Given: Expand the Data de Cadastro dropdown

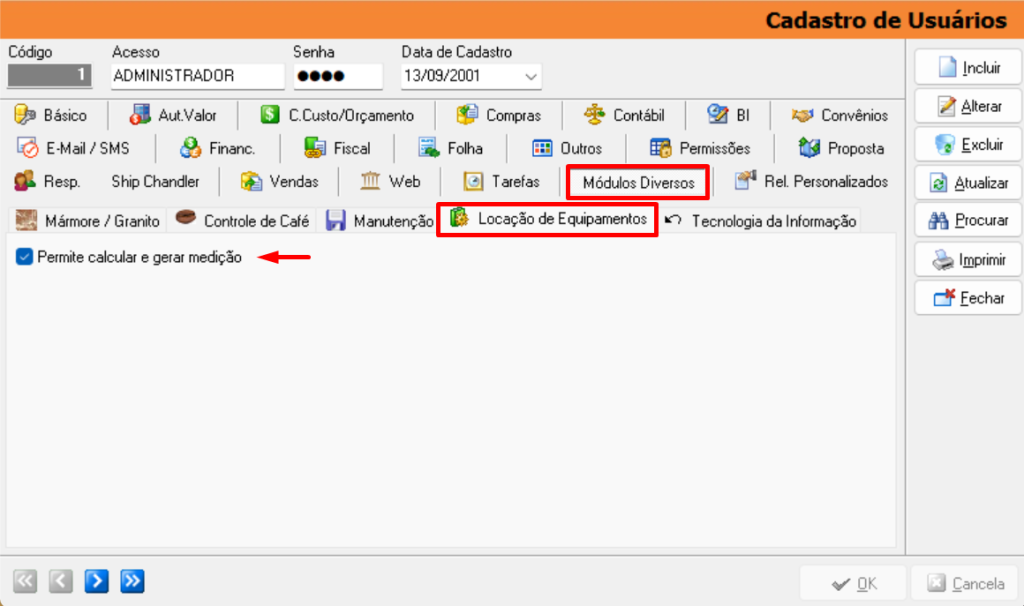Looking at the screenshot, I should 531,76.
